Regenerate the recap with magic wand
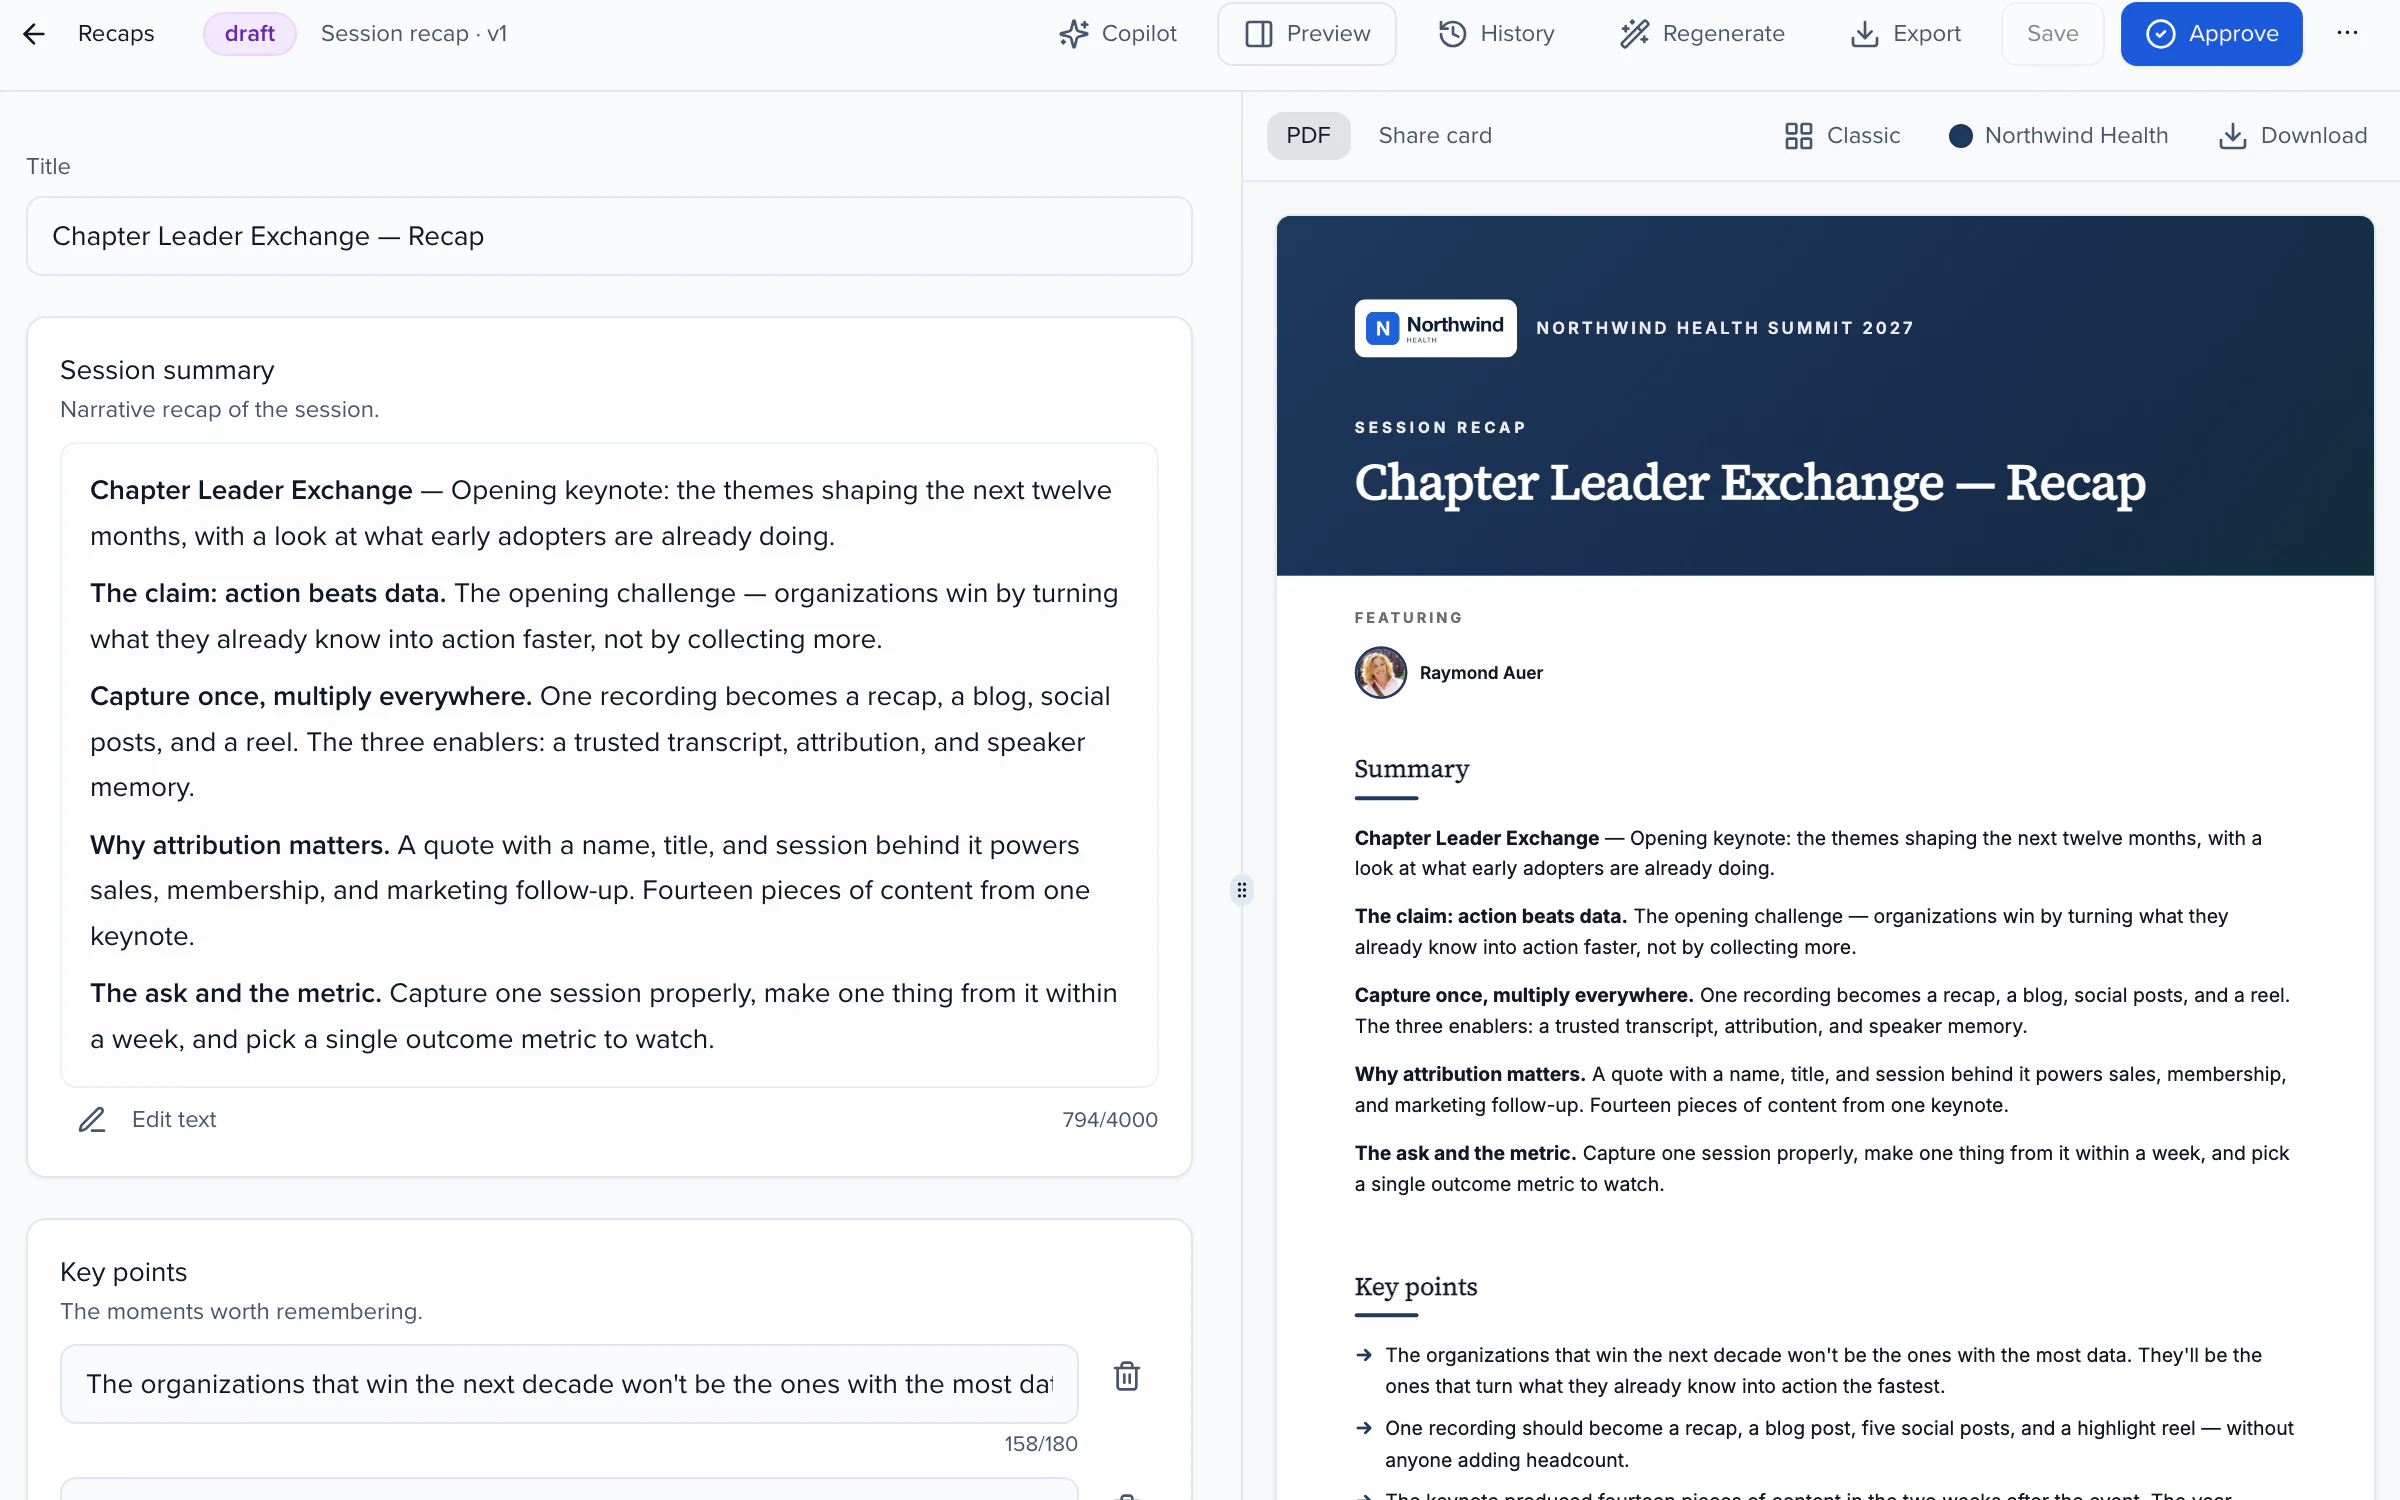 click(x=1702, y=34)
